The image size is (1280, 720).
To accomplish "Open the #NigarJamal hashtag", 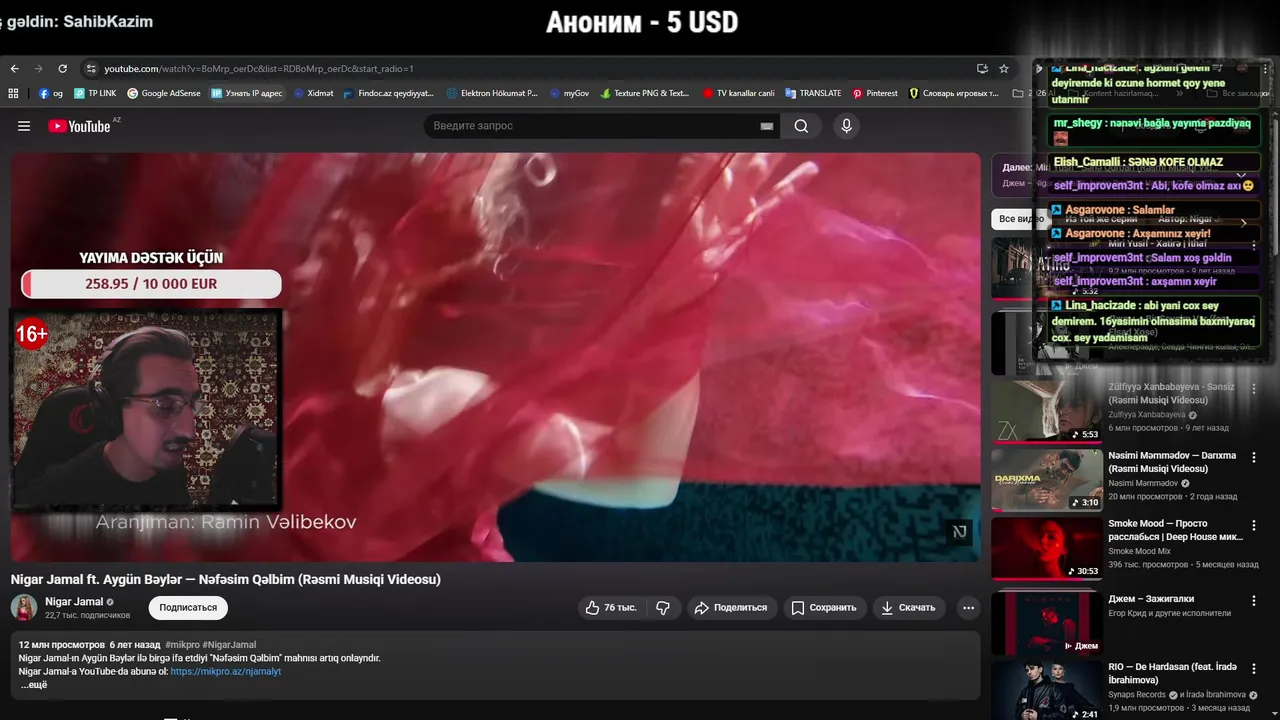I will (x=229, y=645).
